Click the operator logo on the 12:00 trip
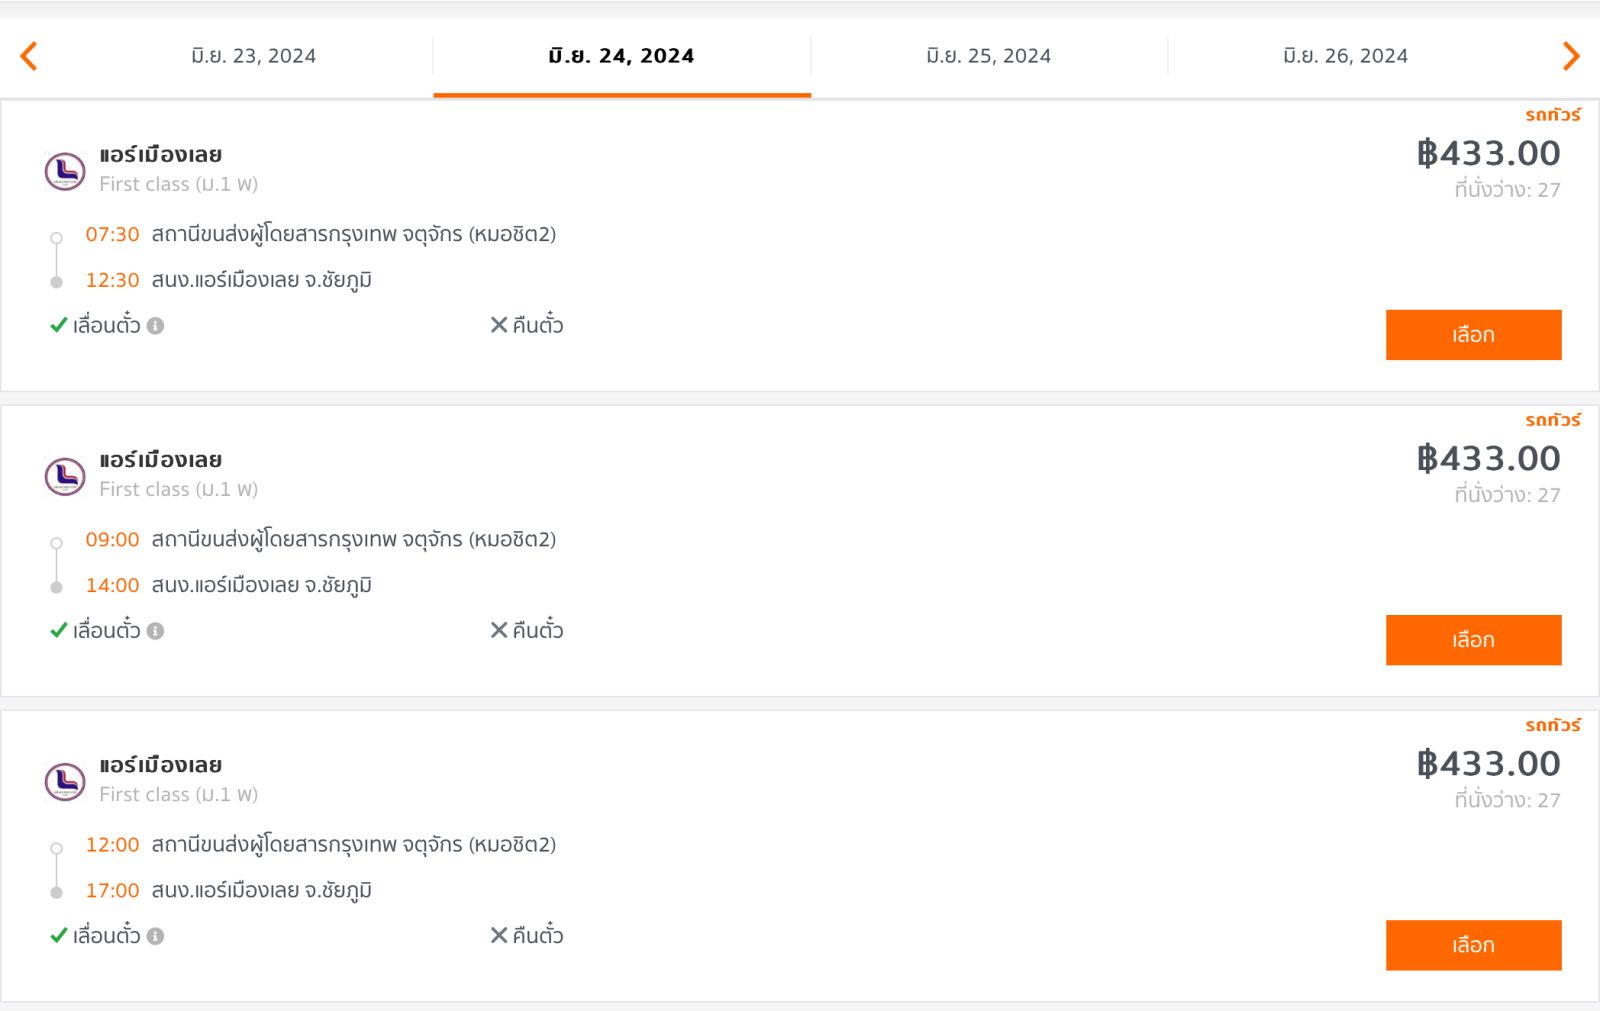This screenshot has height=1011, width=1600. click(65, 781)
